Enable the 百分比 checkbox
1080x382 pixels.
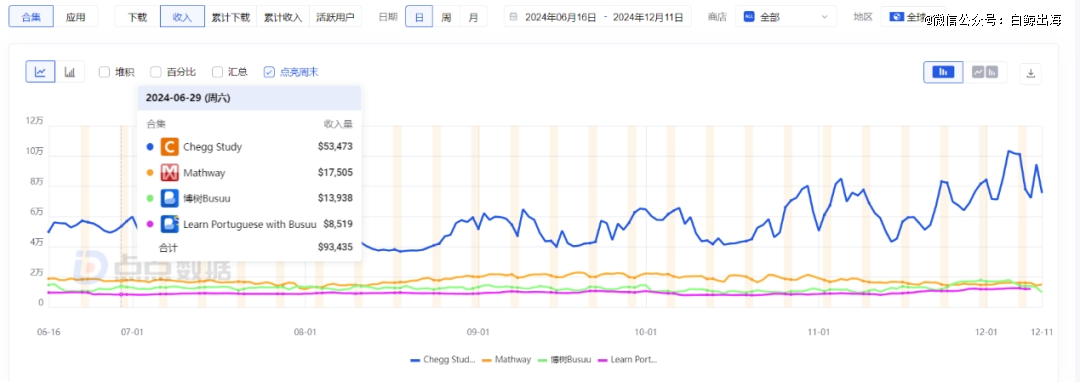[x=156, y=72]
